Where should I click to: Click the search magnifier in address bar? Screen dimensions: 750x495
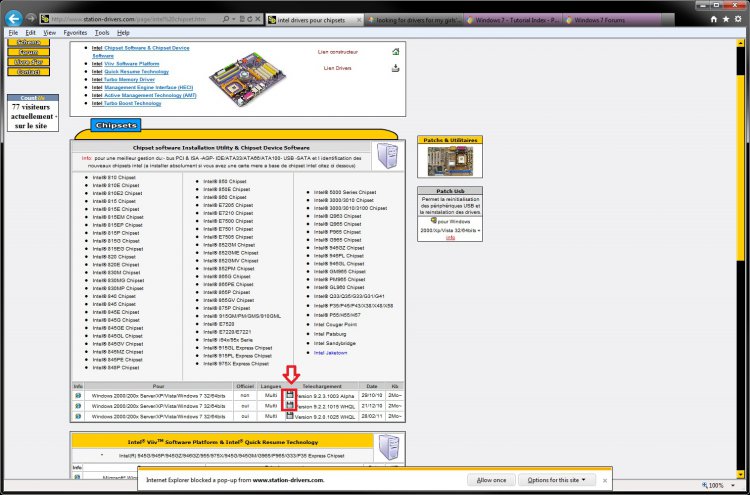click(226, 19)
